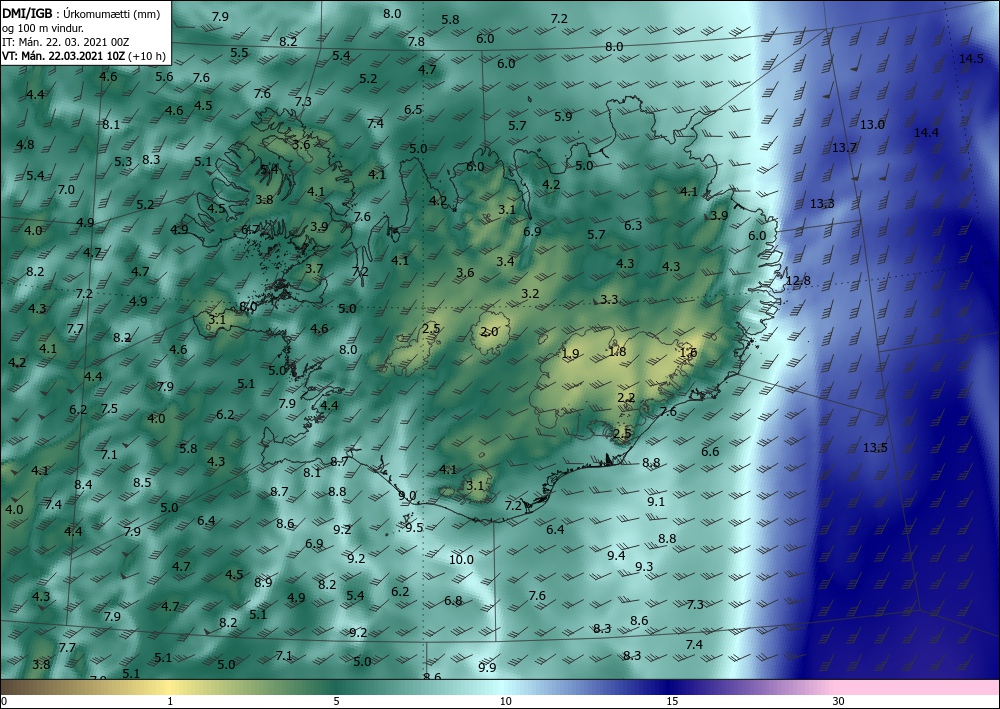Viewport: 1000px width, 709px height.
Task: Click the map value 5.3
Action: (123, 161)
